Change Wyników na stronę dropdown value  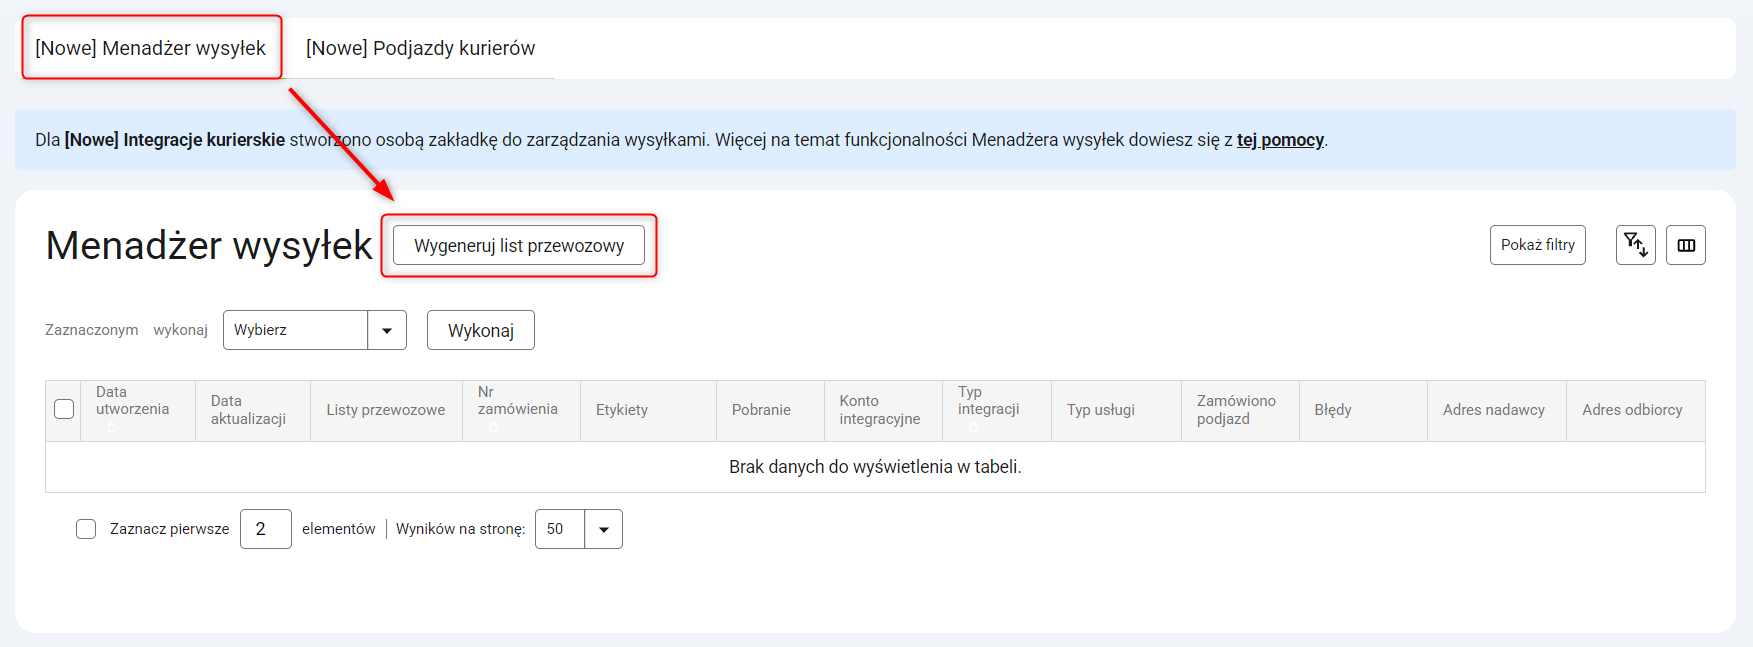tap(579, 529)
